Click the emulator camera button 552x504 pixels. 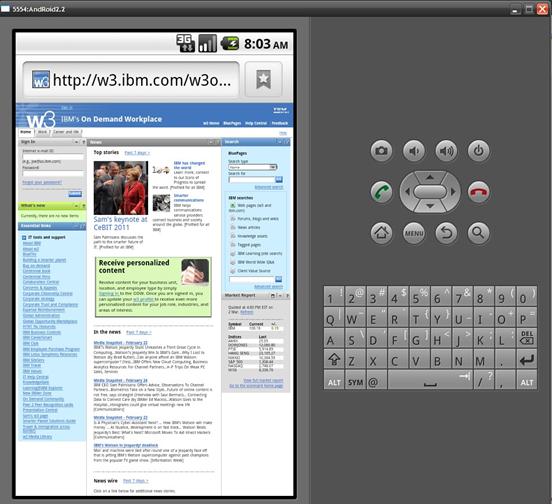coord(381,151)
